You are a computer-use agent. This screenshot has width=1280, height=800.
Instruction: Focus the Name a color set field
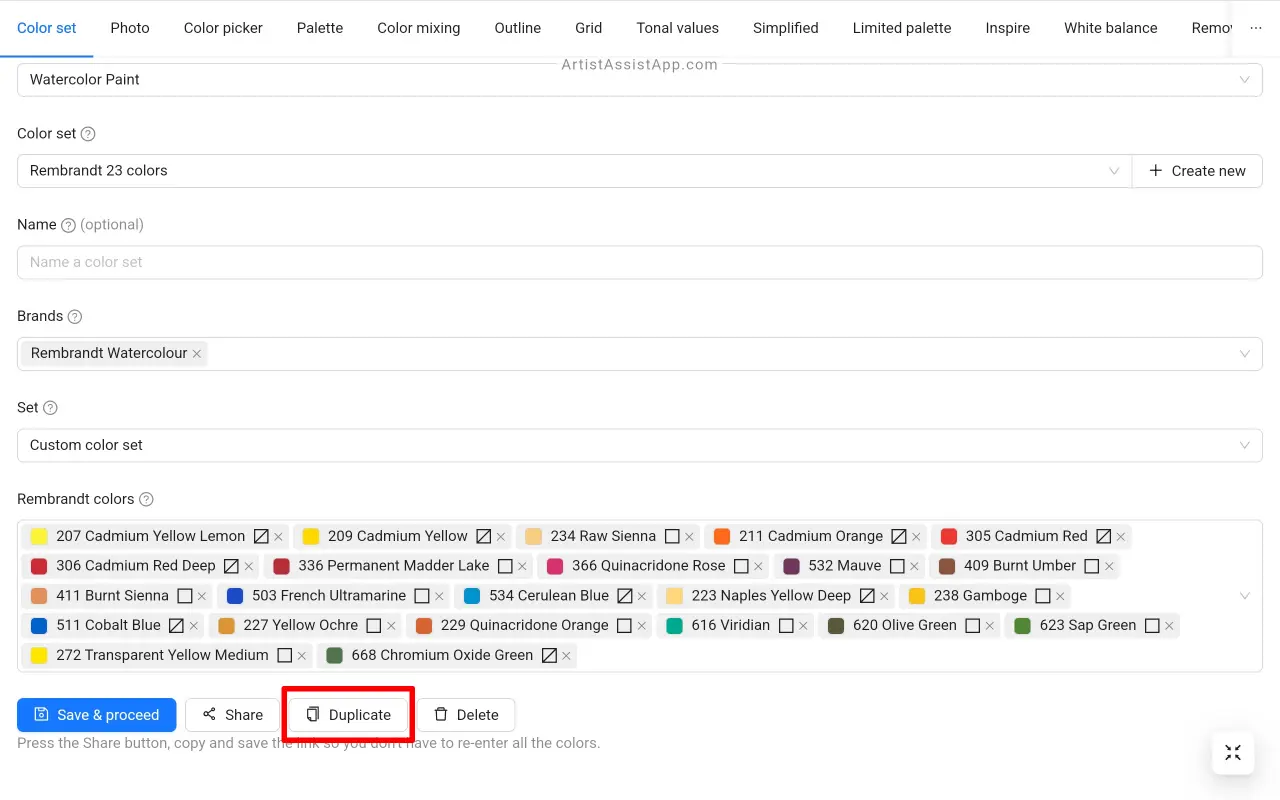(640, 263)
